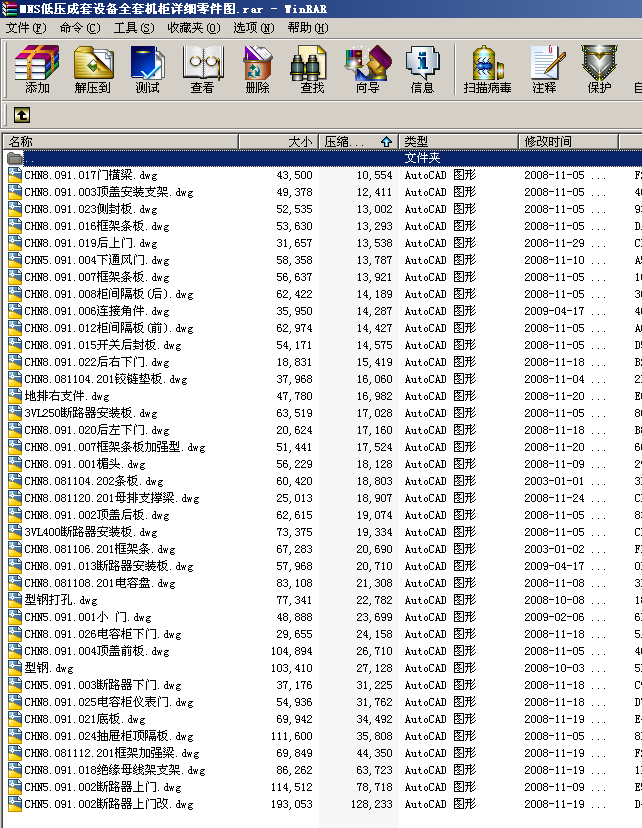The image size is (642, 828).
Task: Sort by the 压缩... column header
Action: [358, 142]
